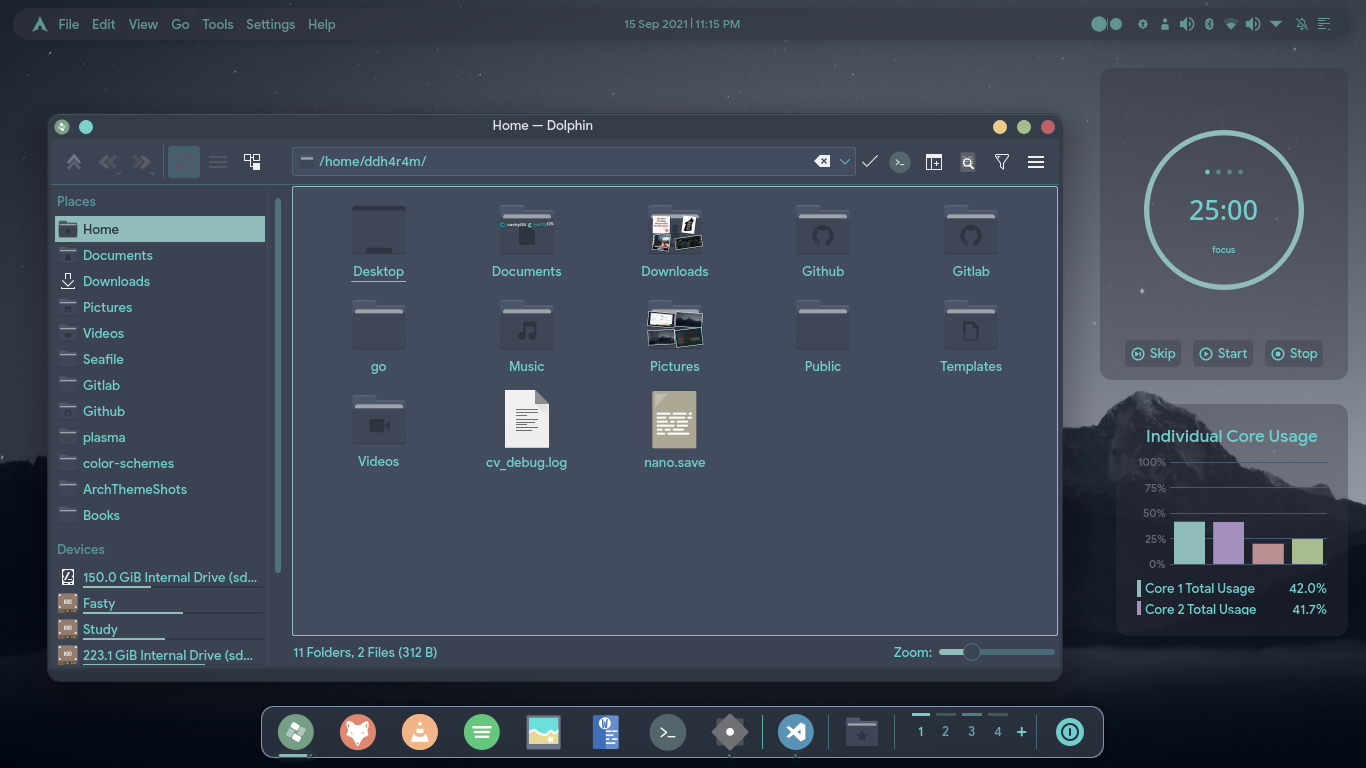Open the Fasty device
This screenshot has height=768, width=1366.
point(160,603)
